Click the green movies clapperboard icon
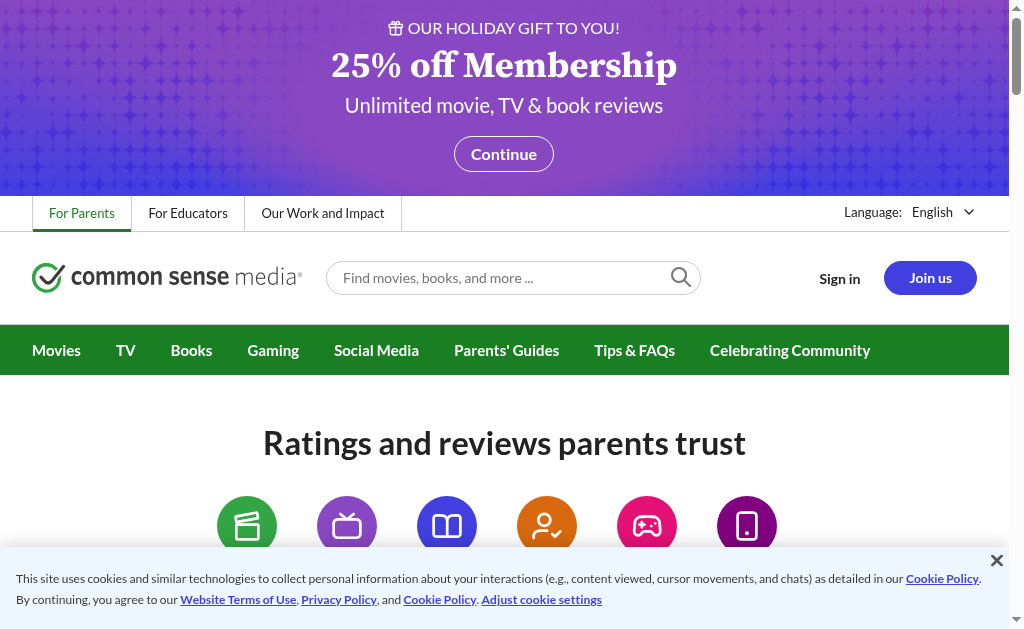Image resolution: width=1024 pixels, height=629 pixels. (247, 525)
